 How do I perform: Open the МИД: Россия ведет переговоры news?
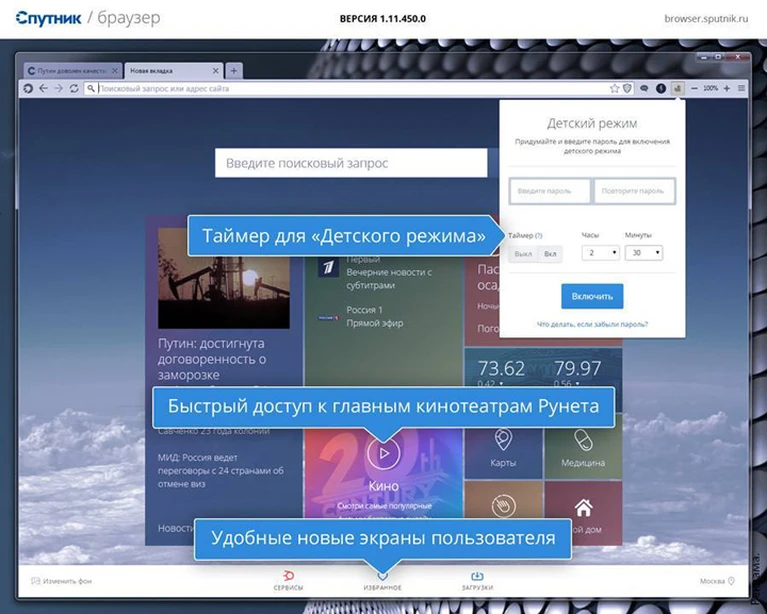(x=221, y=471)
